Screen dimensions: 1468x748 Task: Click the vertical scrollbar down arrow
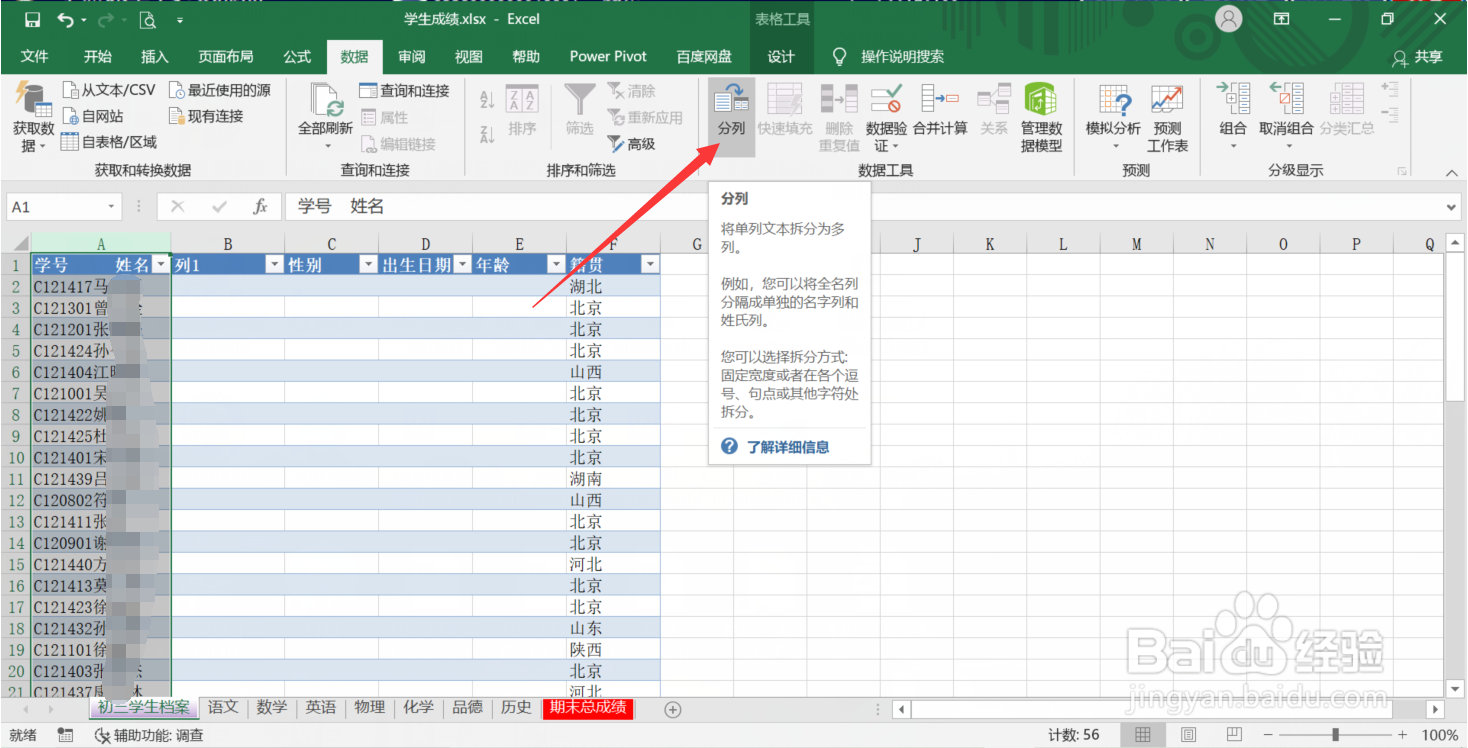pyautogui.click(x=1455, y=688)
